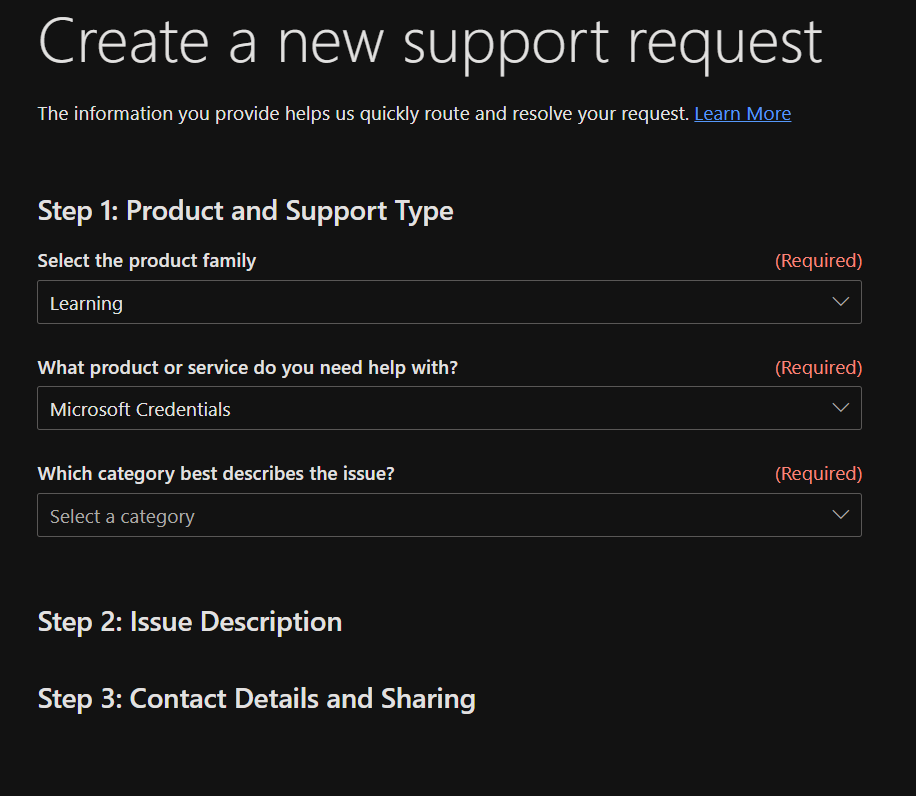Click the chevron on the category dropdown
Screen dimensions: 916x796
[840, 515]
